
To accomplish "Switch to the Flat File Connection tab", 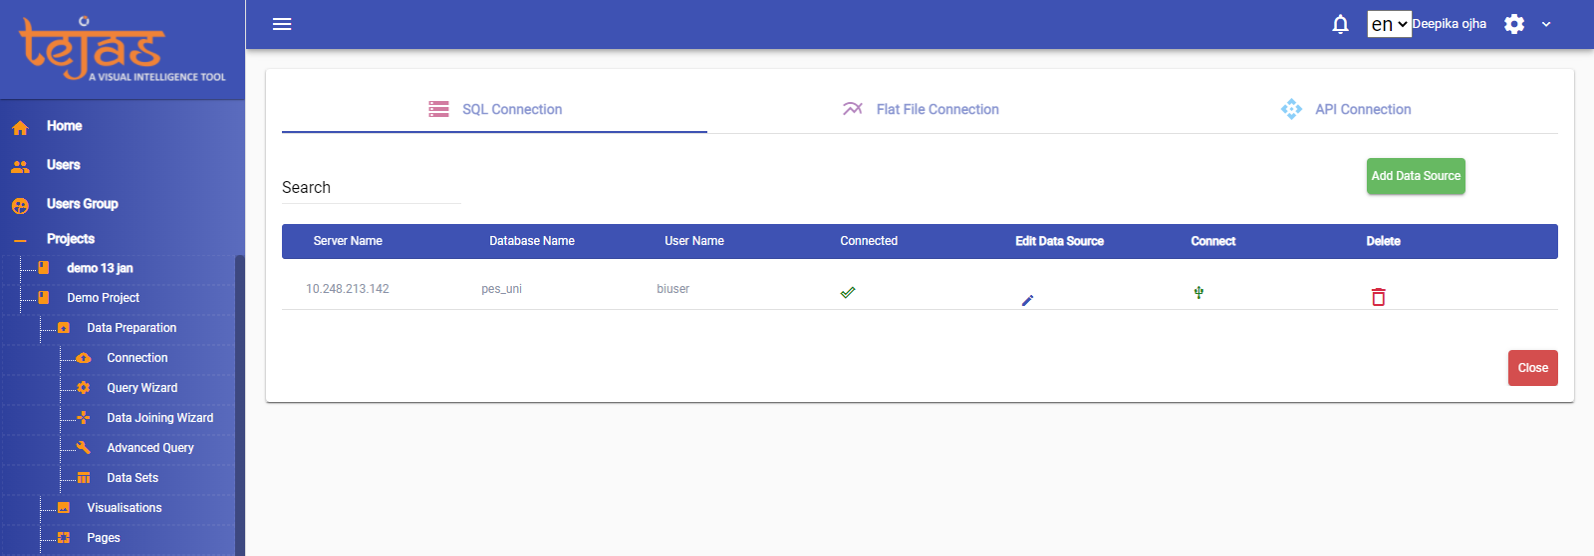I will click(x=920, y=109).
